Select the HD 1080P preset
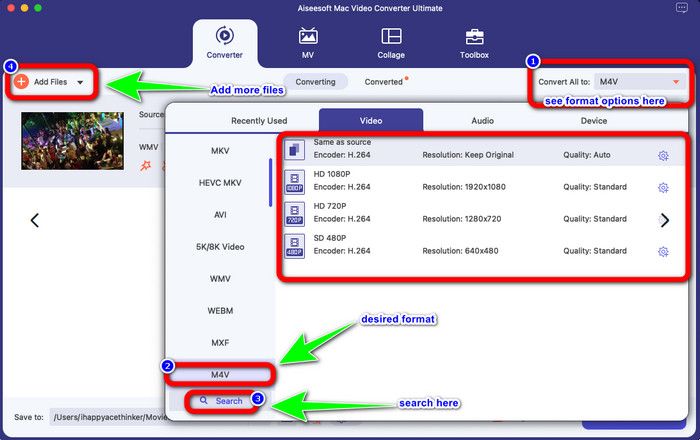The width and height of the screenshot is (700, 440). (x=484, y=181)
